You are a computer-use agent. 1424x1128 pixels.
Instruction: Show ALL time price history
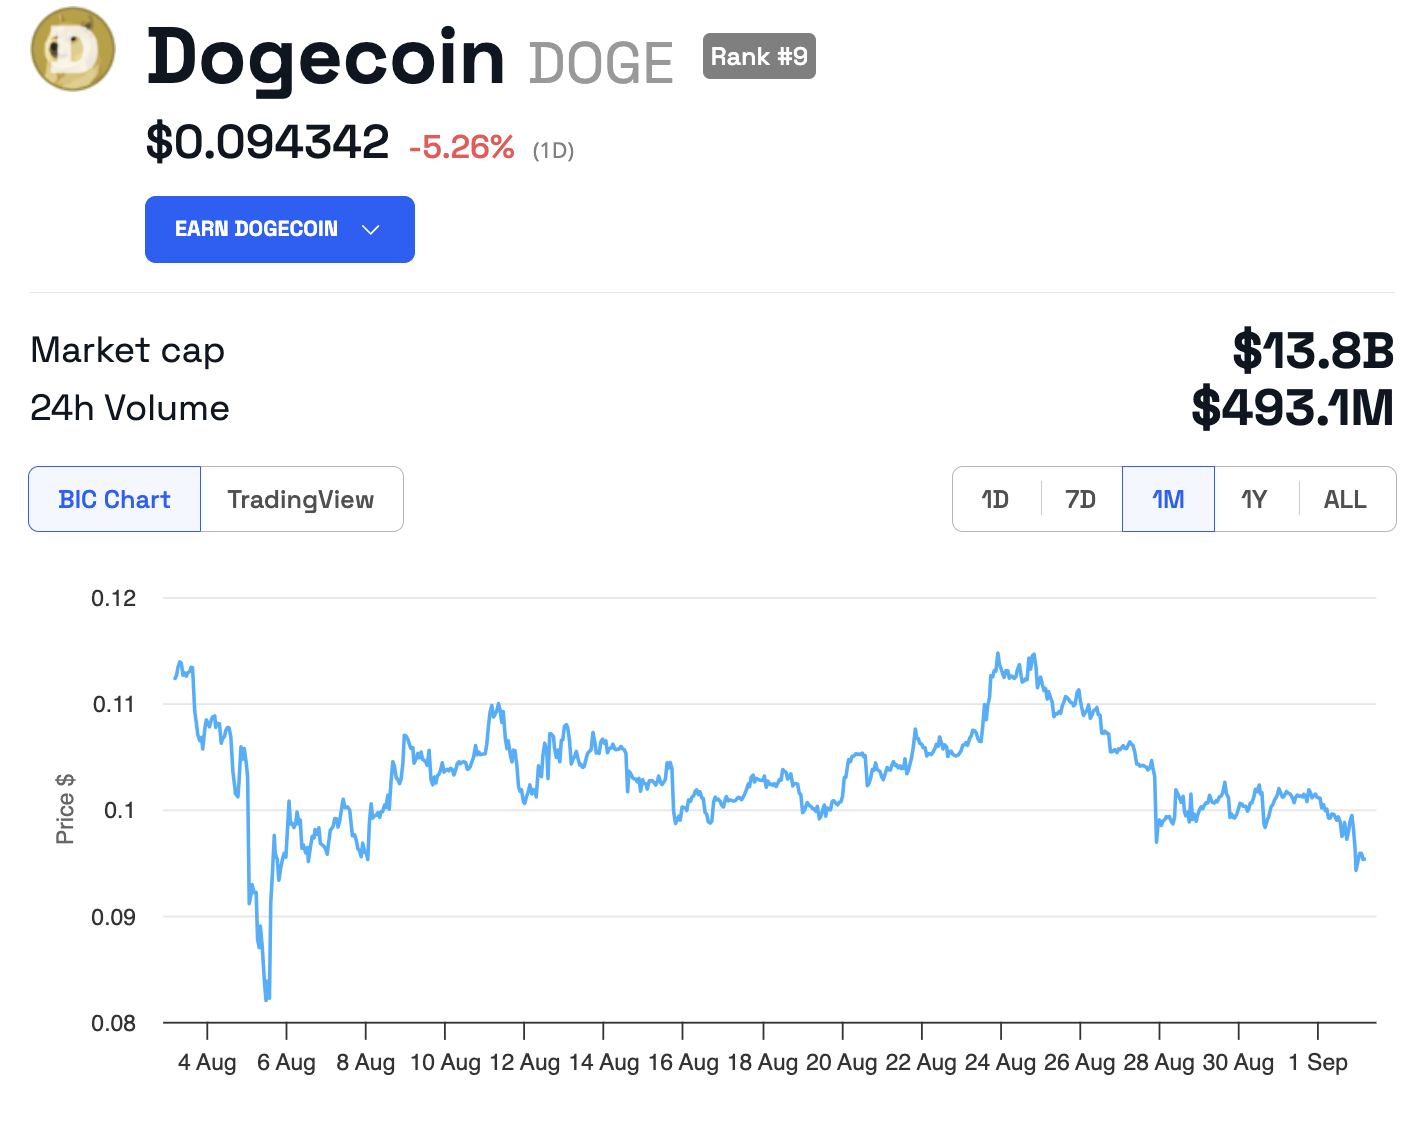[1346, 499]
